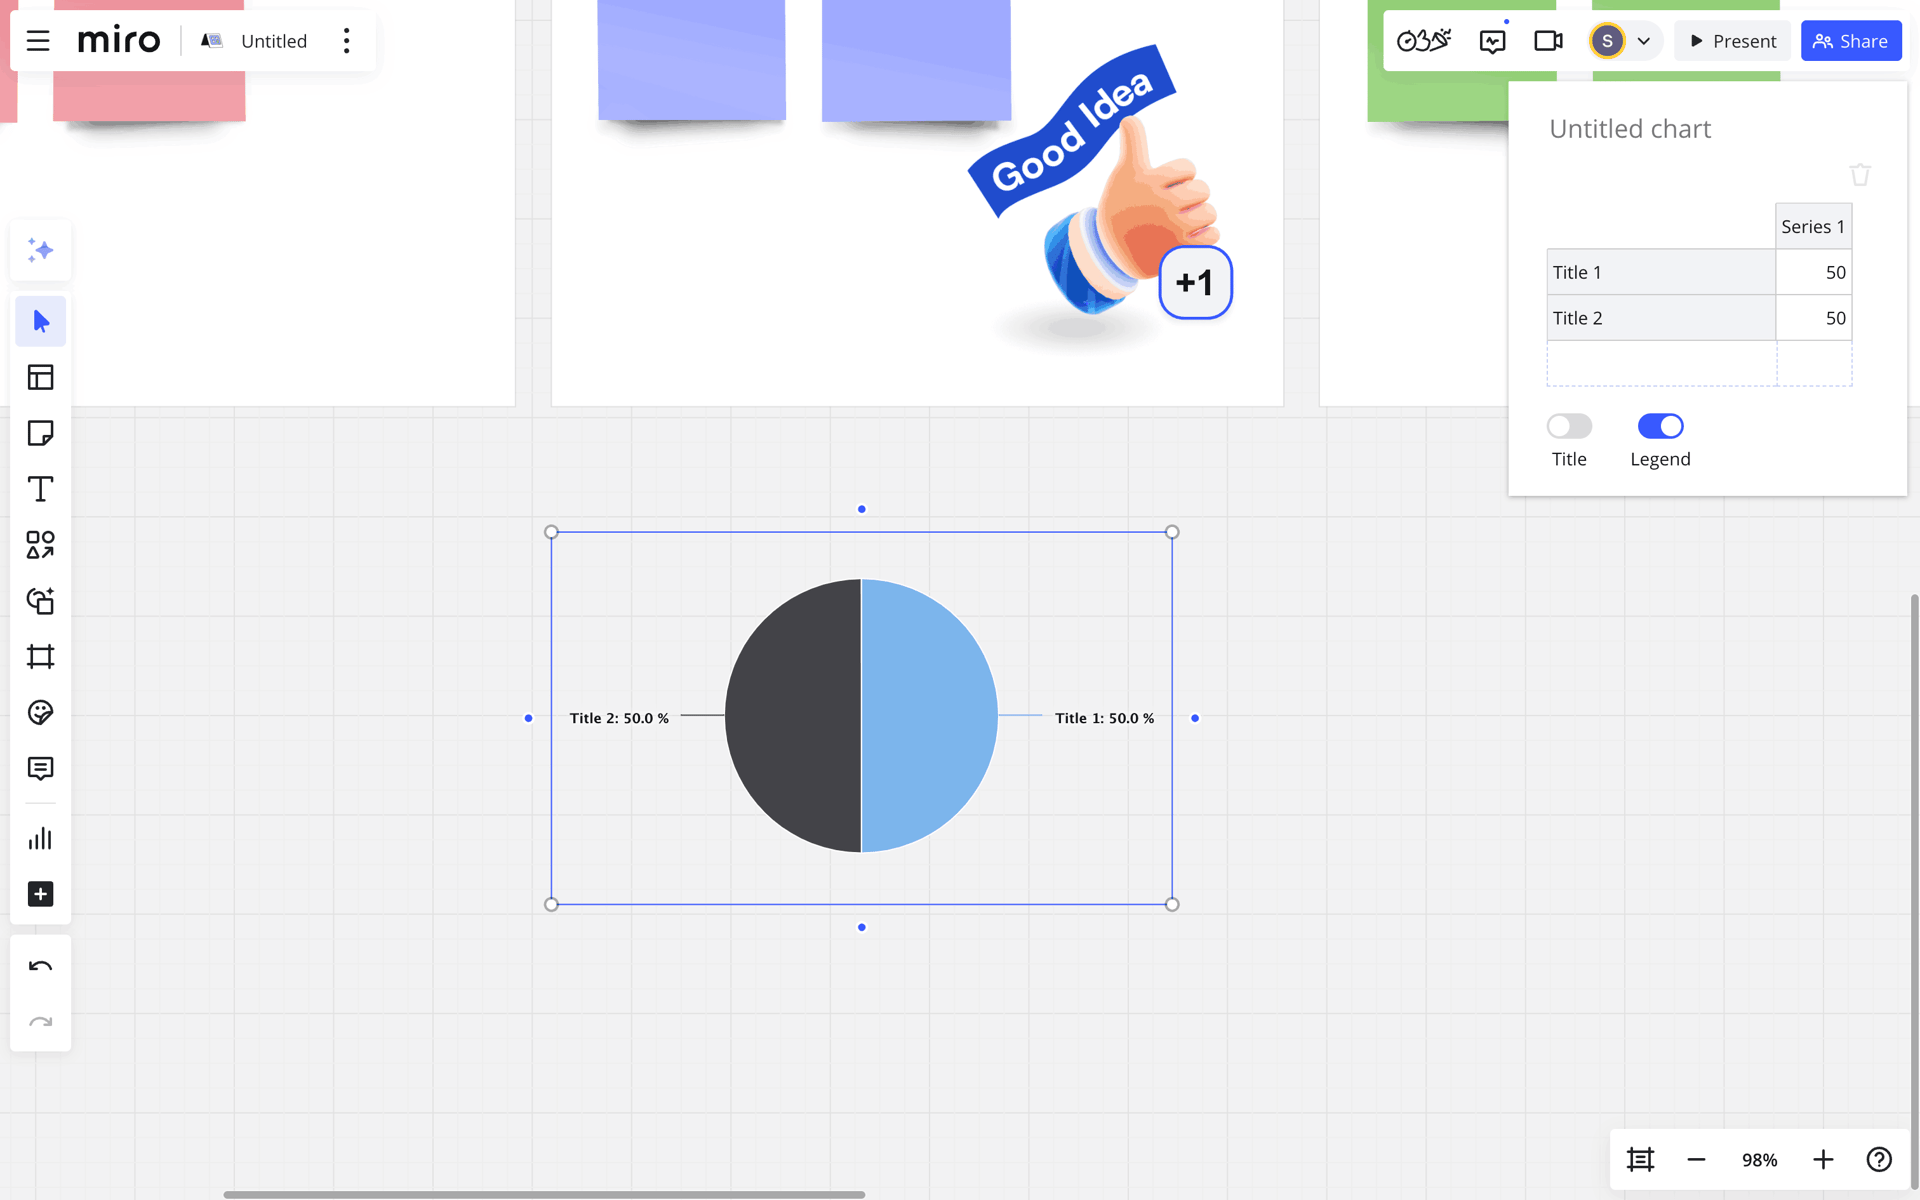Screen dimensions: 1920x1200
Task: Select the Title 1 value 50
Action: (1814, 272)
